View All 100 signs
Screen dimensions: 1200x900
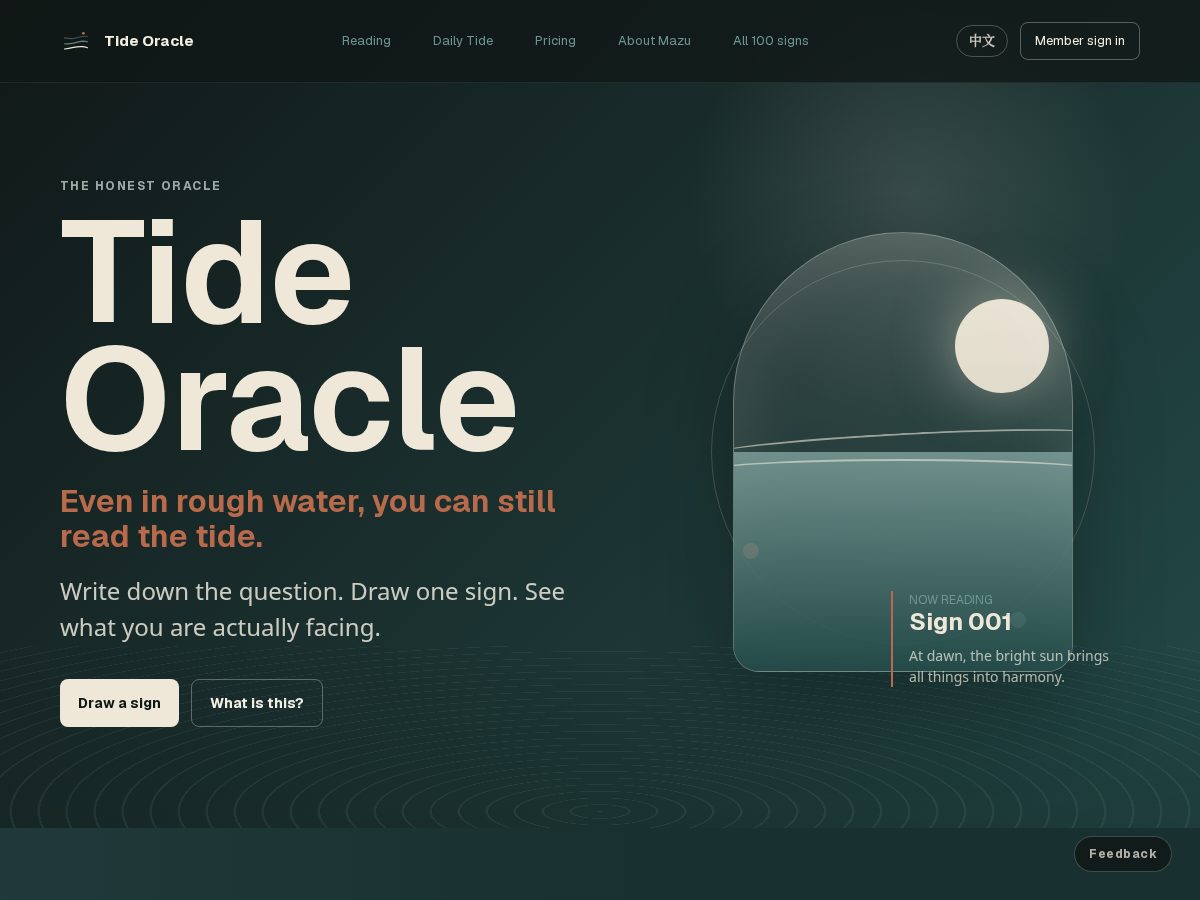[x=771, y=41]
